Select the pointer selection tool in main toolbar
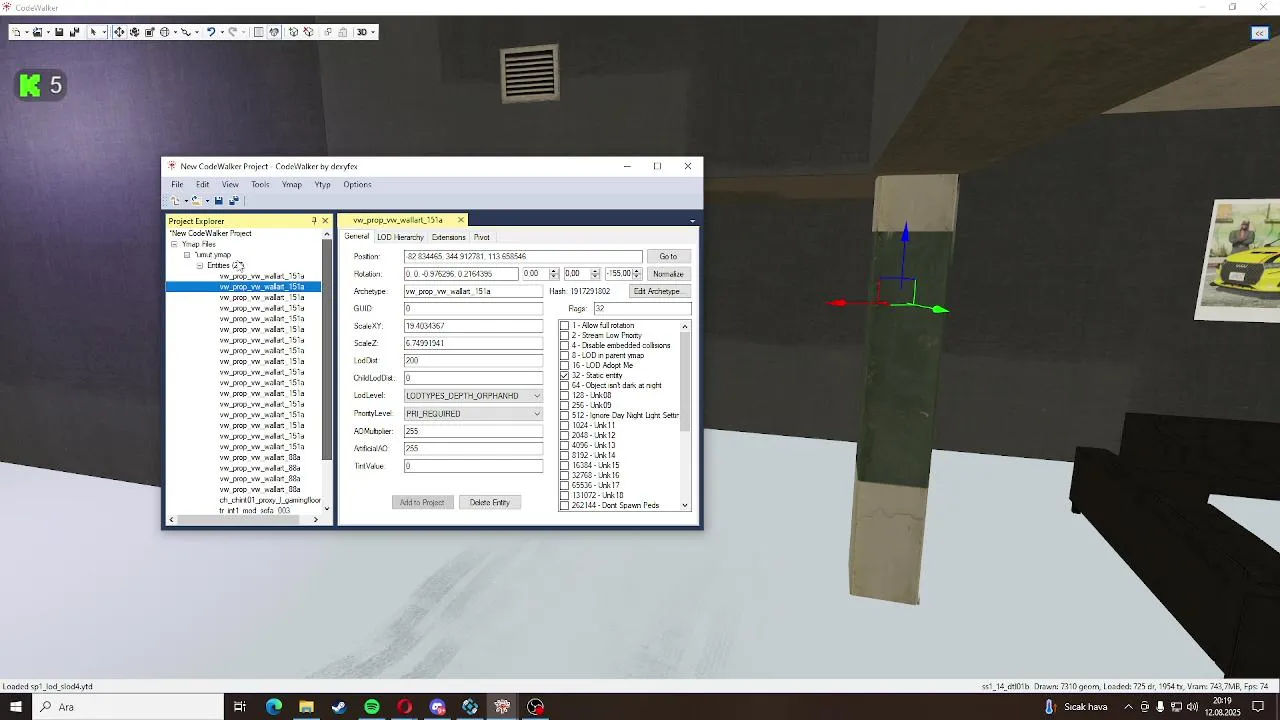1280x720 pixels. [94, 32]
